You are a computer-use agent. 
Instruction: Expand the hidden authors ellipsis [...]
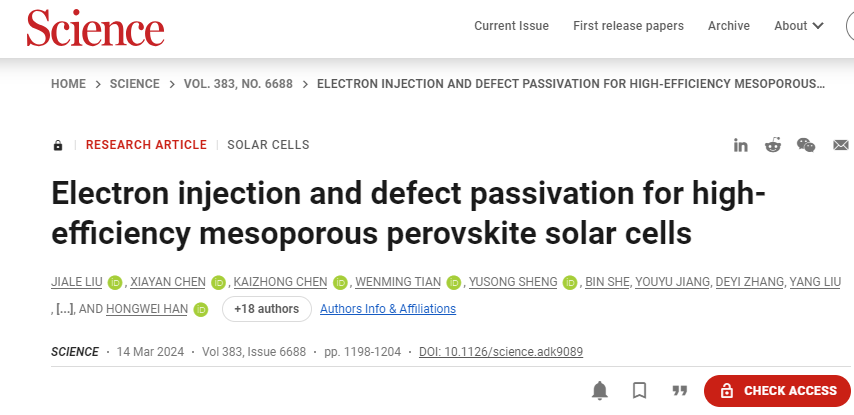point(65,309)
